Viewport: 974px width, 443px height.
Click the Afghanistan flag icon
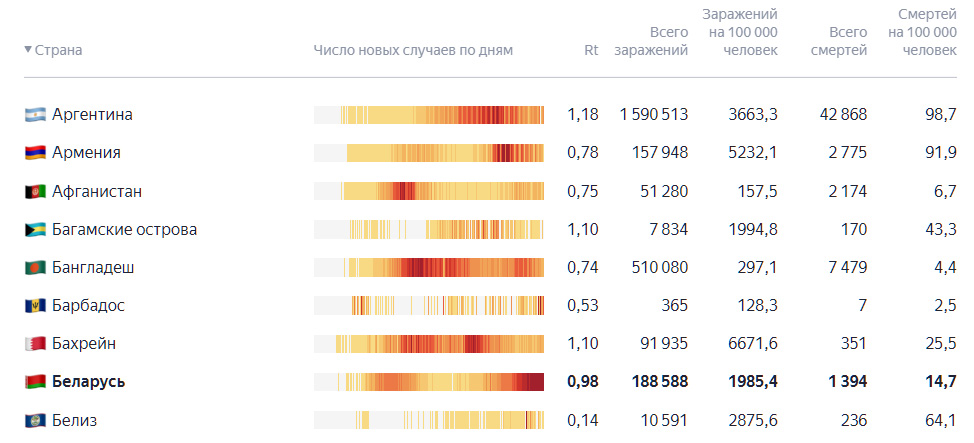pos(35,191)
